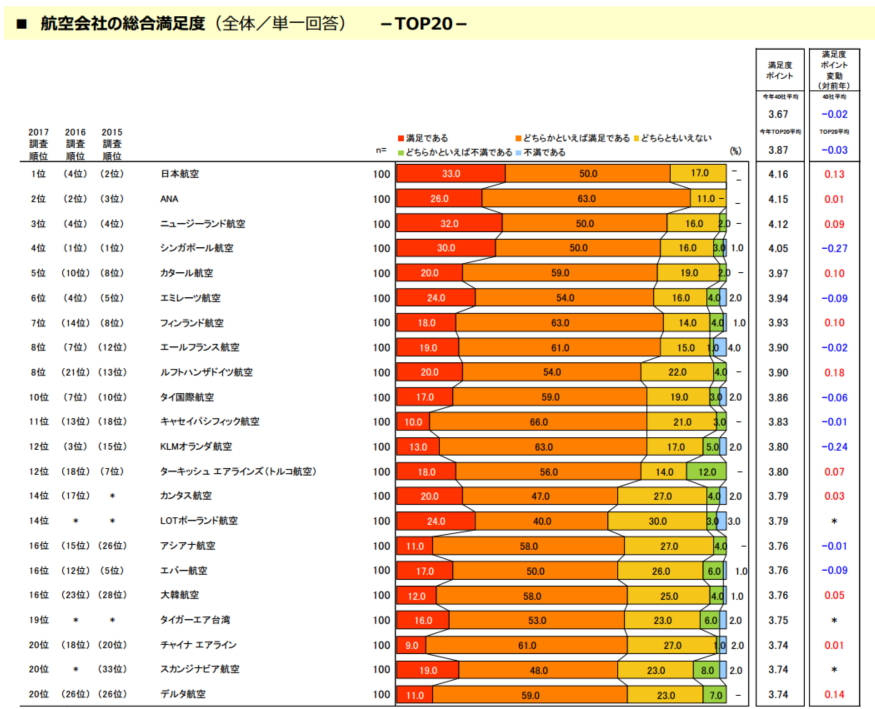Click the orange 66.0 bar segment

pyautogui.click(x=538, y=422)
